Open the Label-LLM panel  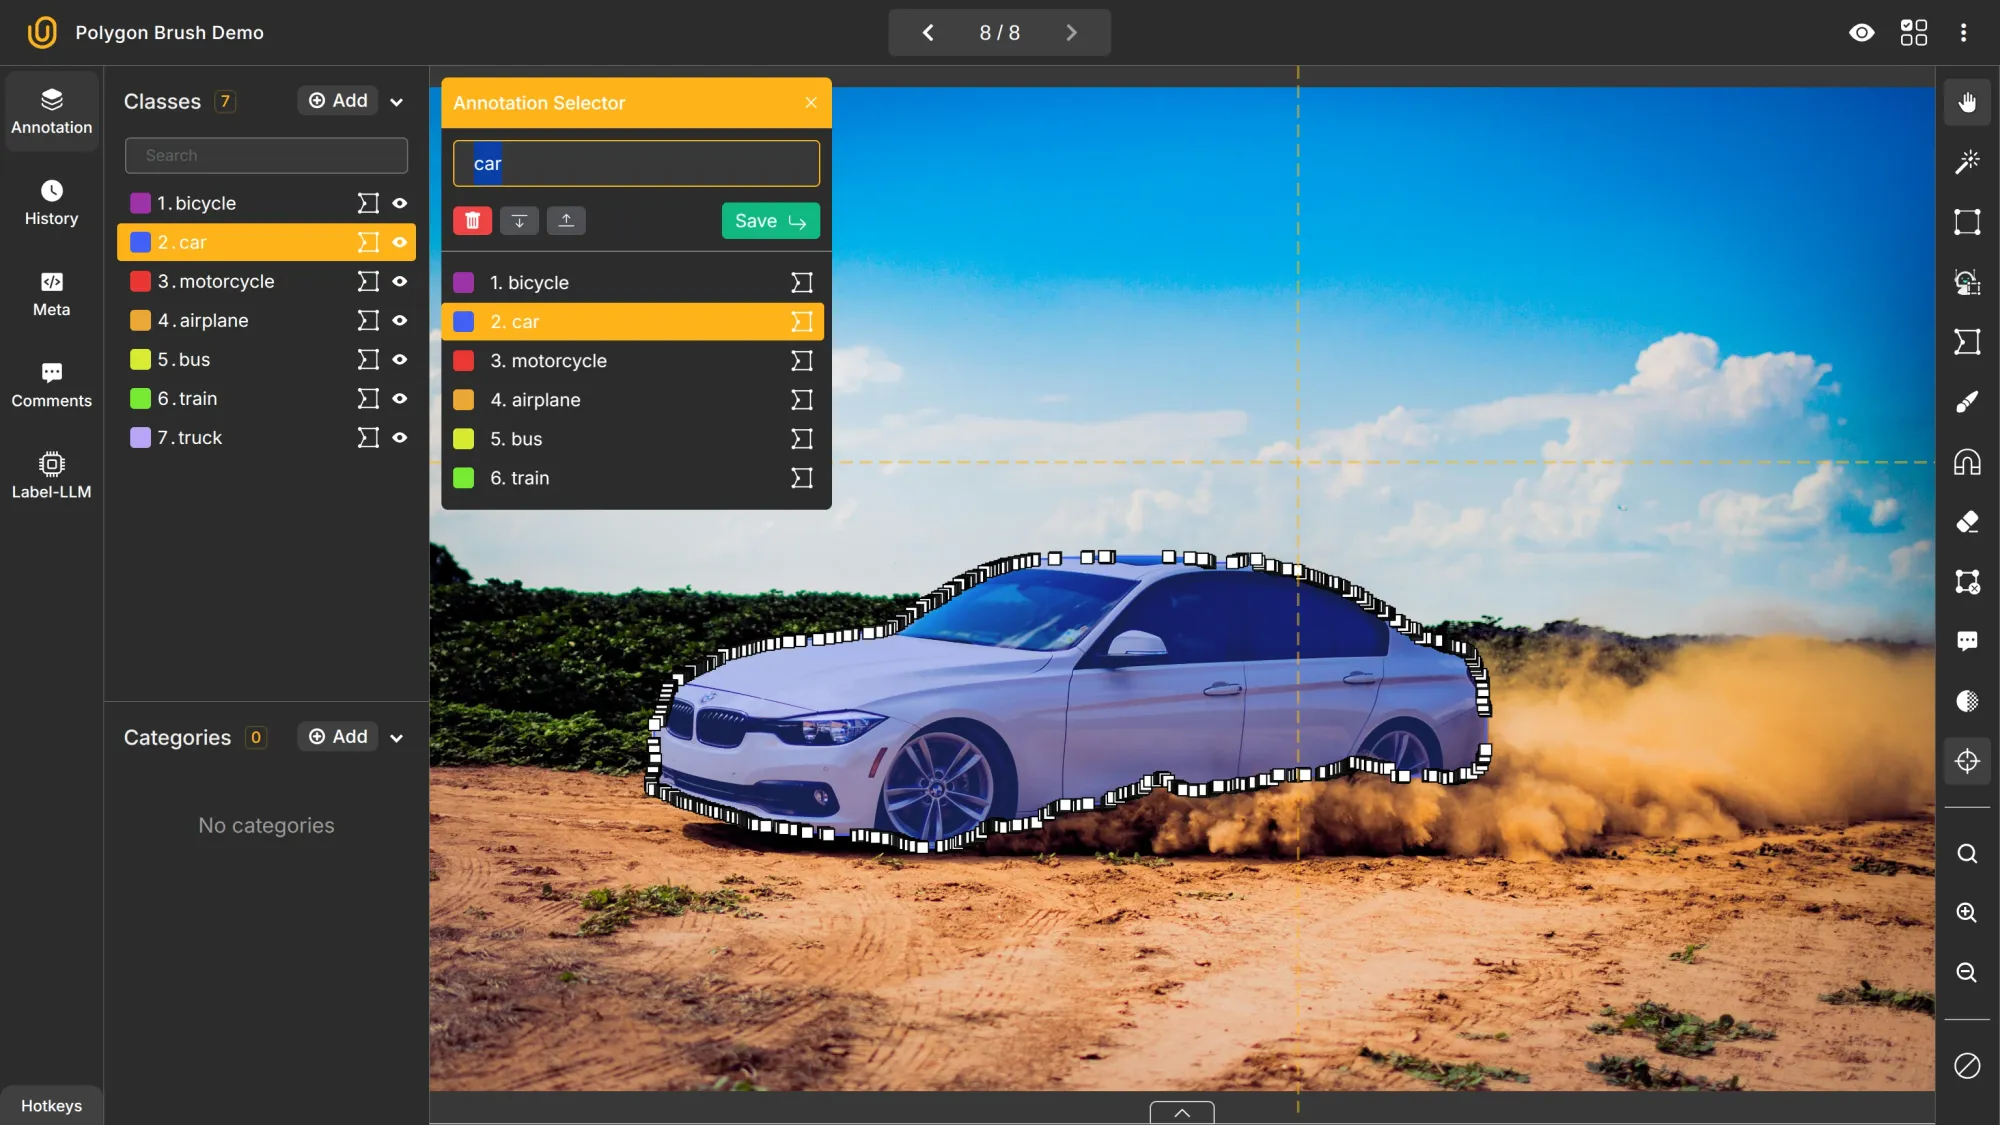point(51,474)
